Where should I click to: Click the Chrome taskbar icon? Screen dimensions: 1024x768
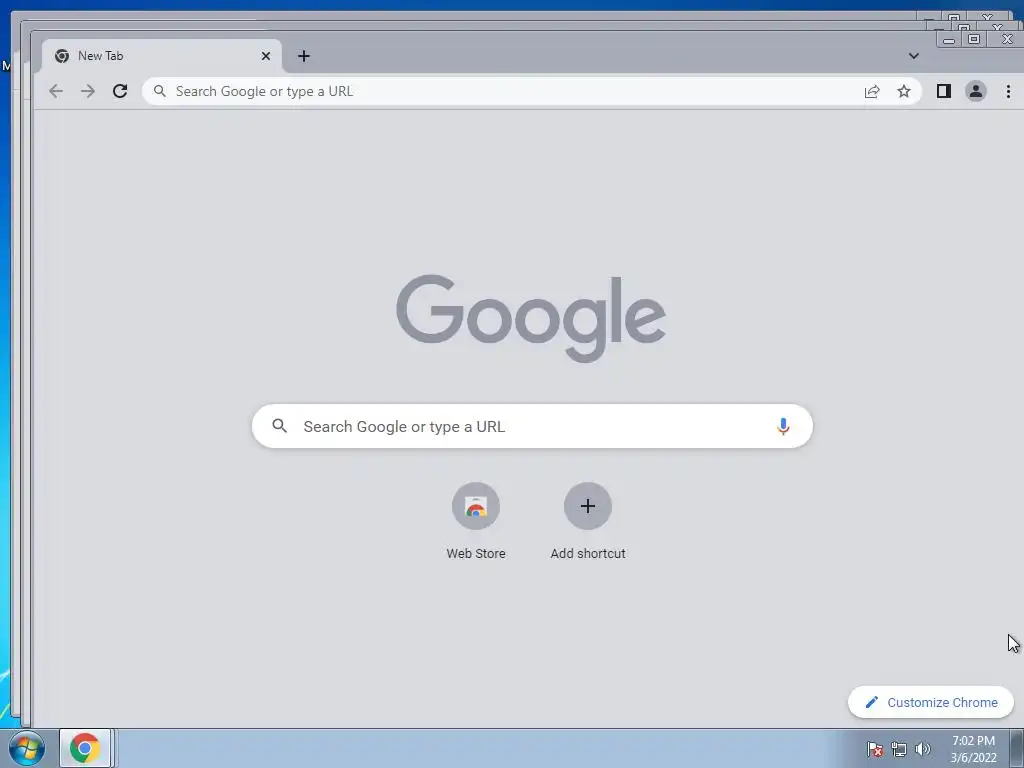pos(85,748)
